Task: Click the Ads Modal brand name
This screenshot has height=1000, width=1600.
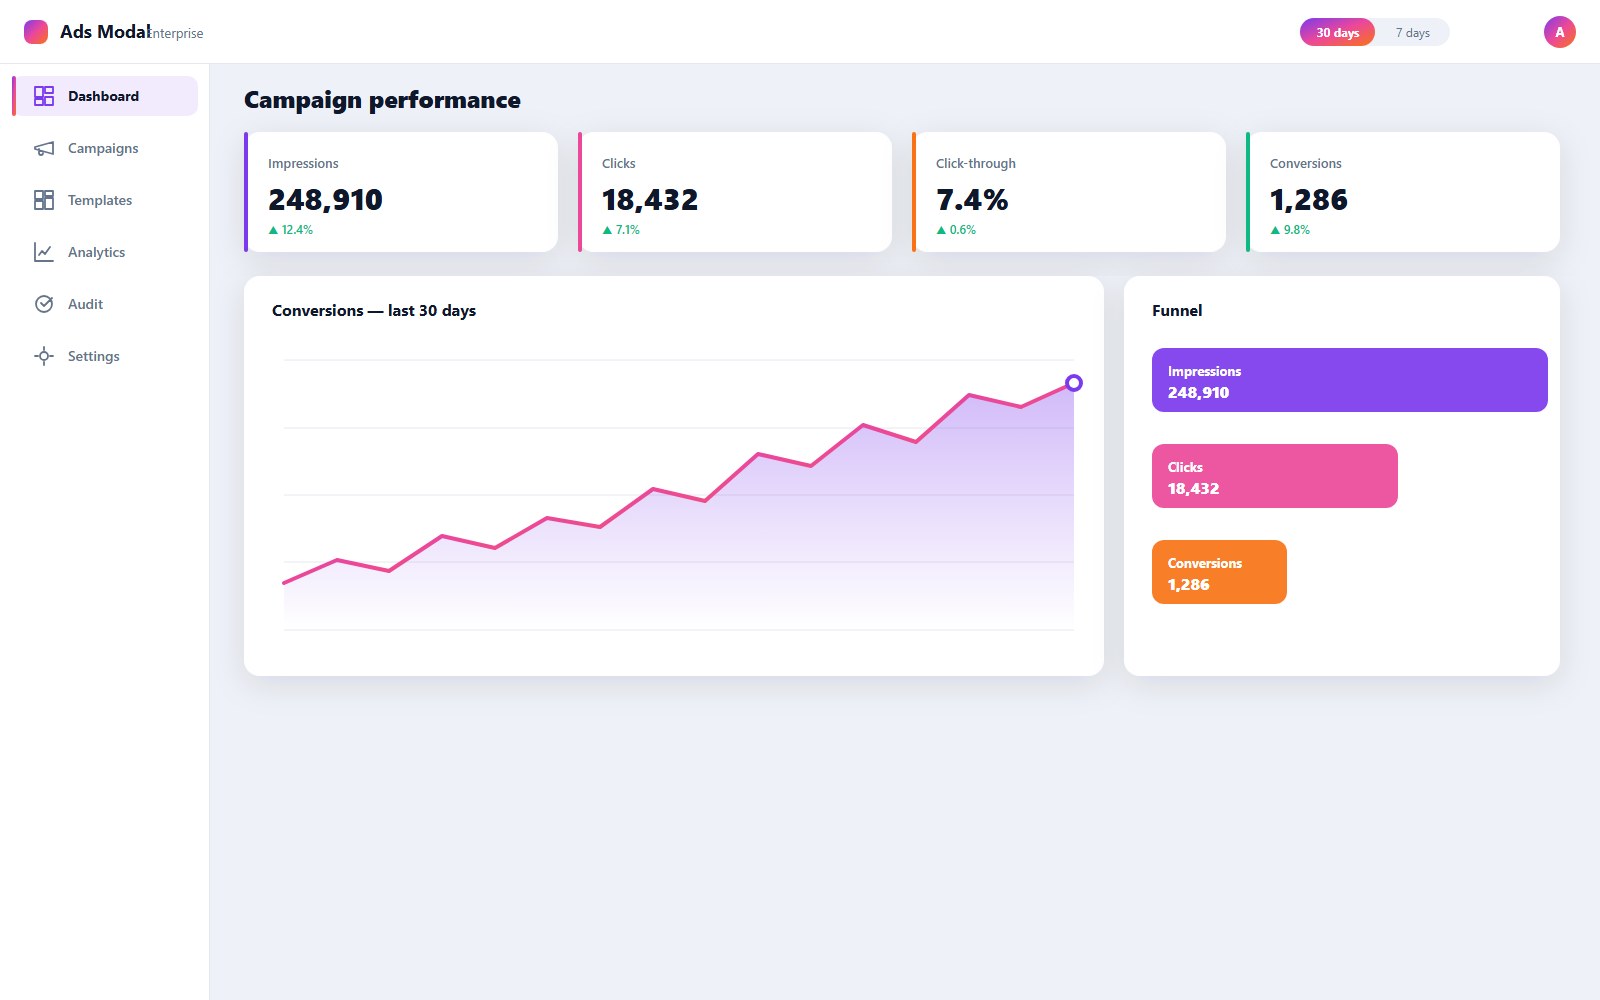Action: tap(104, 32)
